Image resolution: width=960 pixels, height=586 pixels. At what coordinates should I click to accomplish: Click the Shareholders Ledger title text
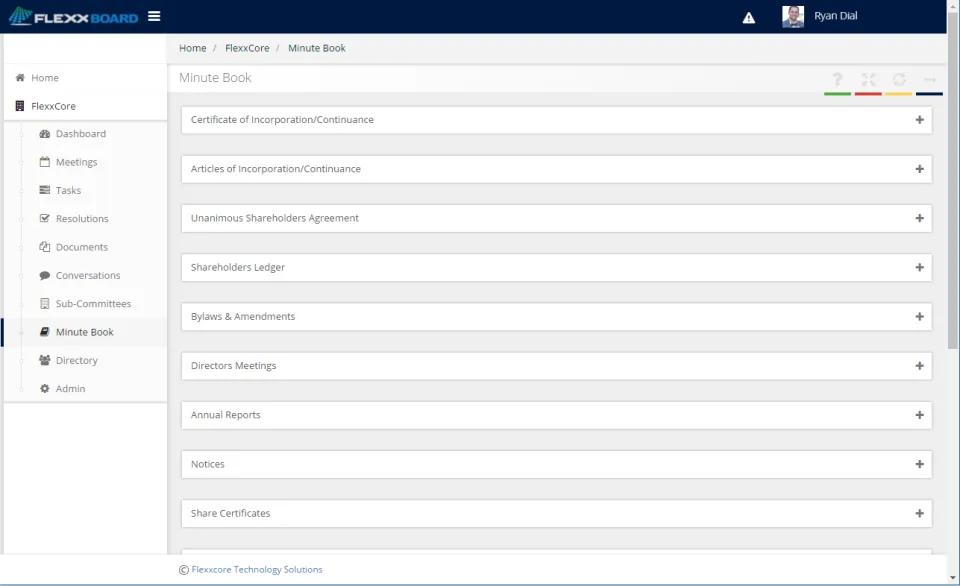pos(238,267)
